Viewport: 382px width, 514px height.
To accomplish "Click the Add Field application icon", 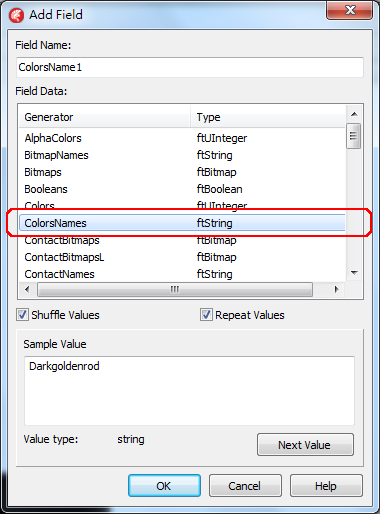I will pyautogui.click(x=17, y=15).
